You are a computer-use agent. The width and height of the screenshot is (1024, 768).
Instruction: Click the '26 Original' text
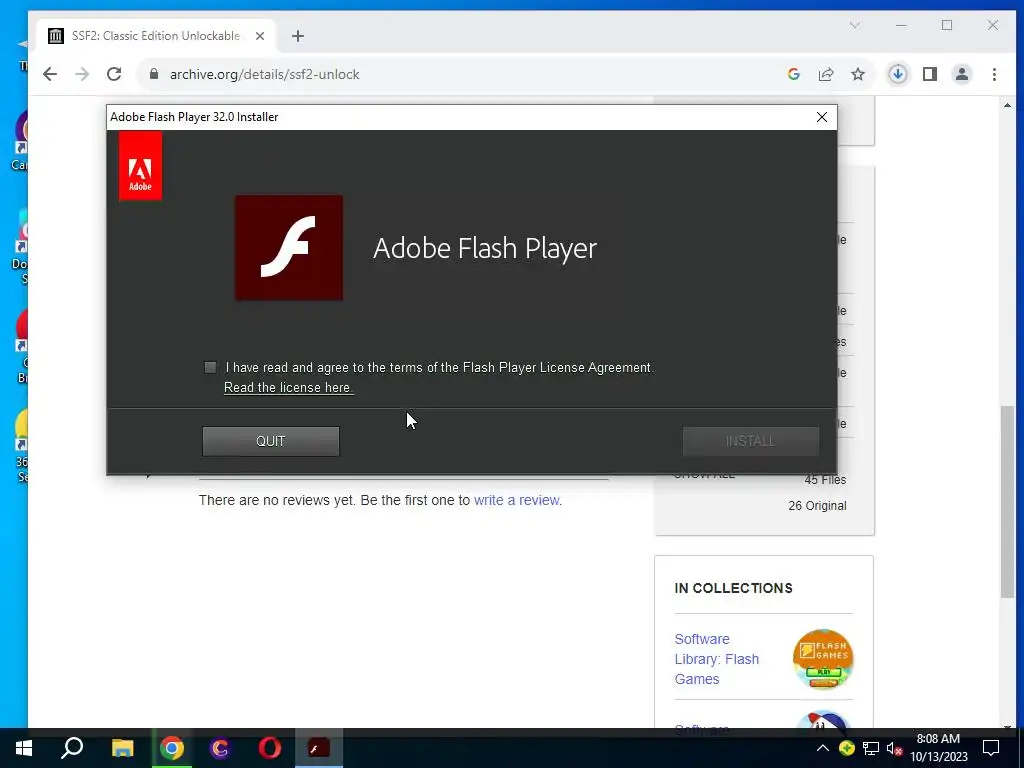pos(817,505)
